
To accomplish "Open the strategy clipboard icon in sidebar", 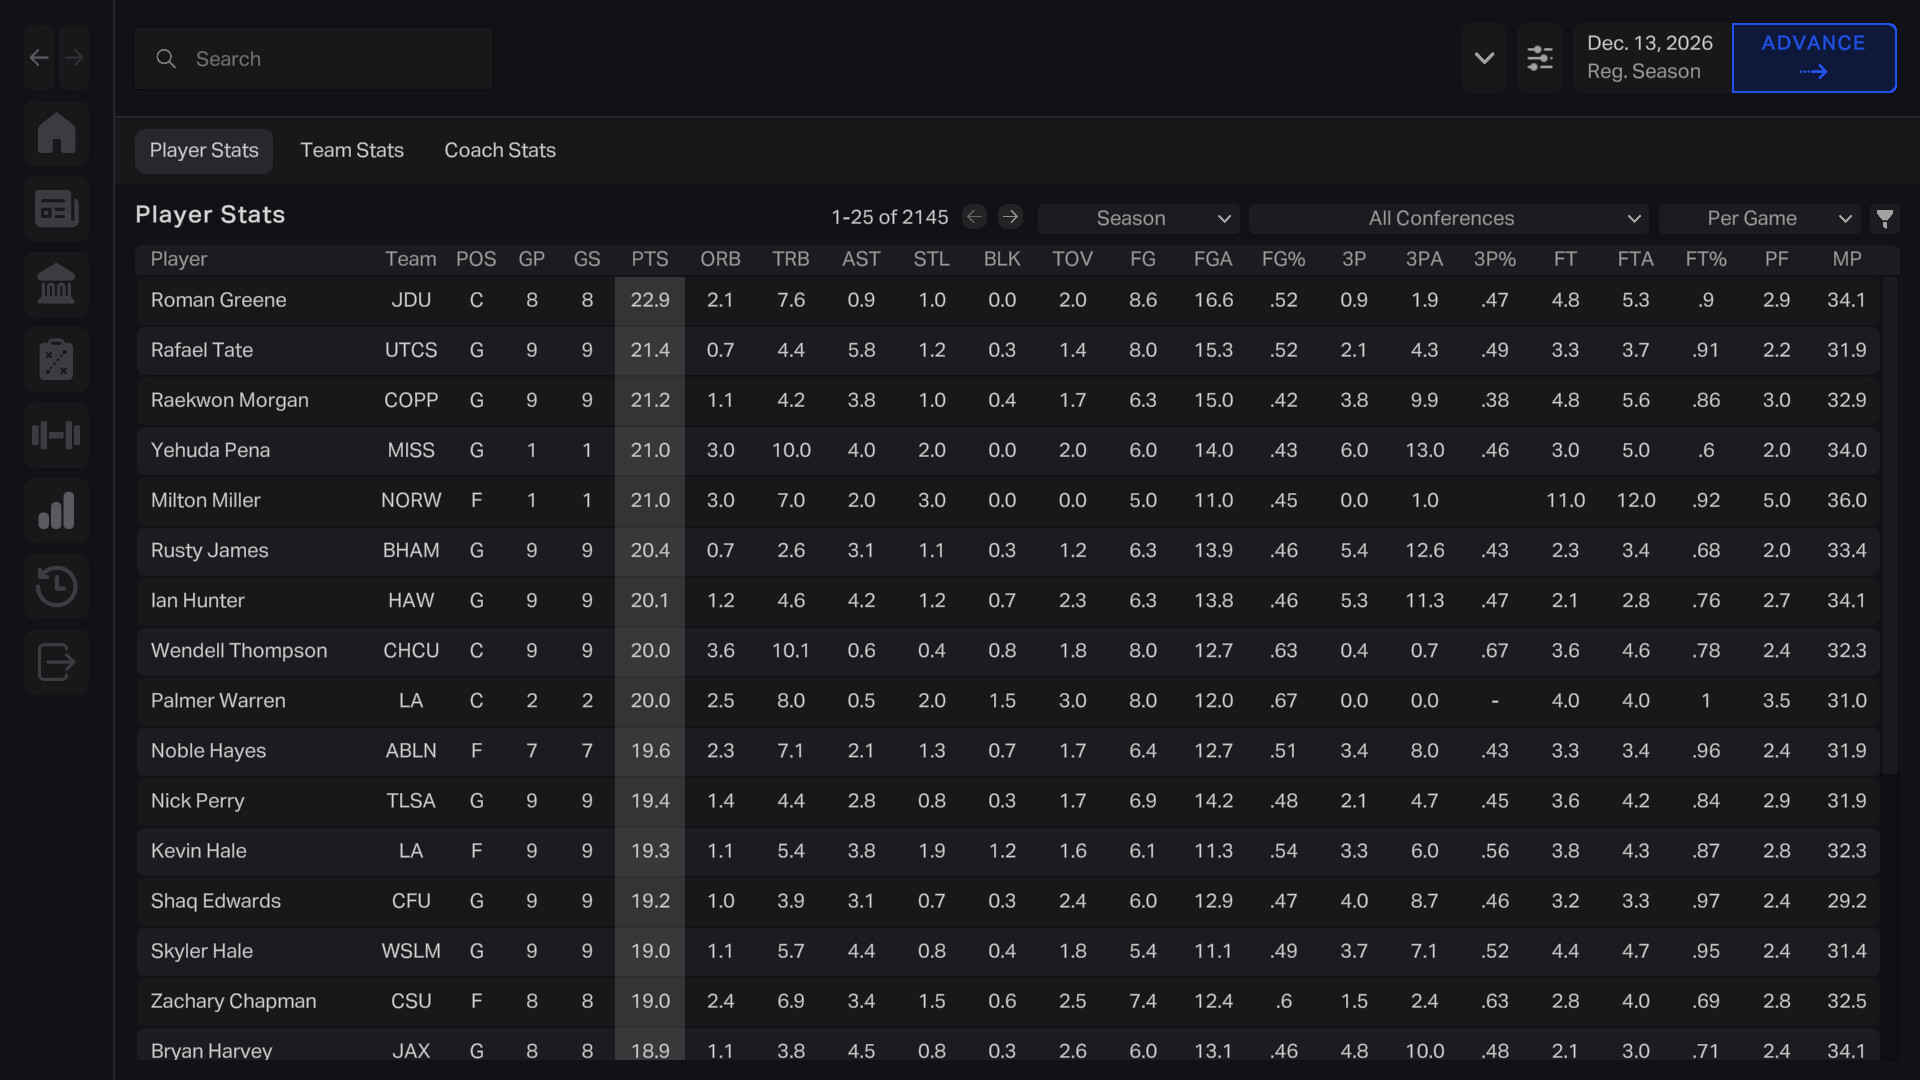I will [56, 360].
